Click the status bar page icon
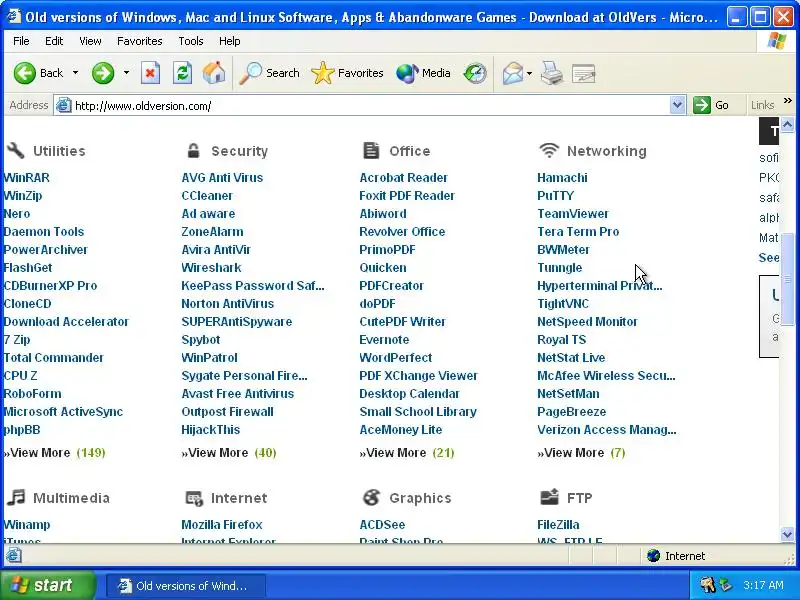The width and height of the screenshot is (800, 600). coord(14,555)
